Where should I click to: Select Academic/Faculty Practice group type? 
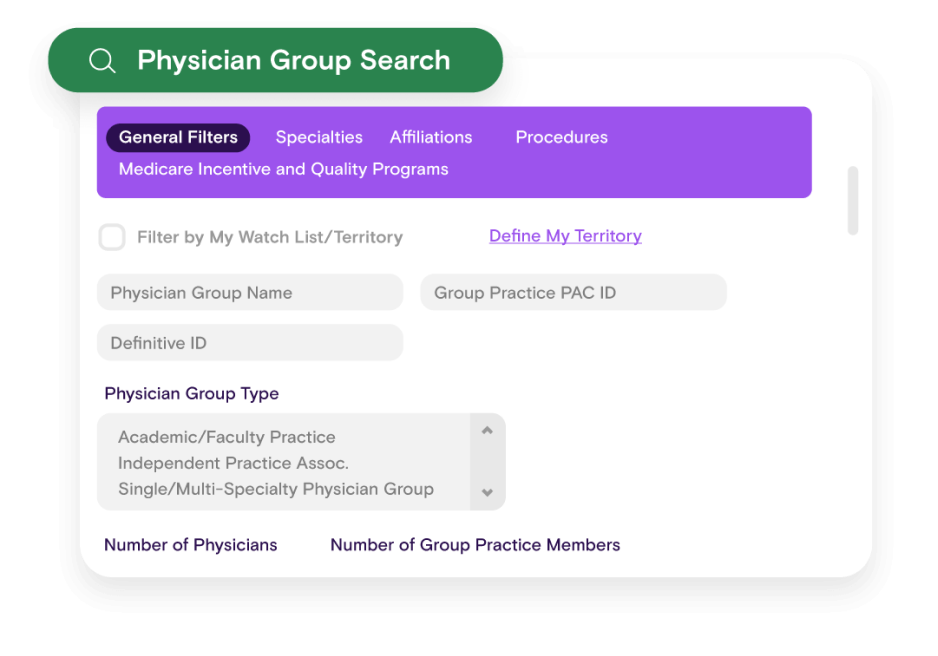click(x=227, y=437)
